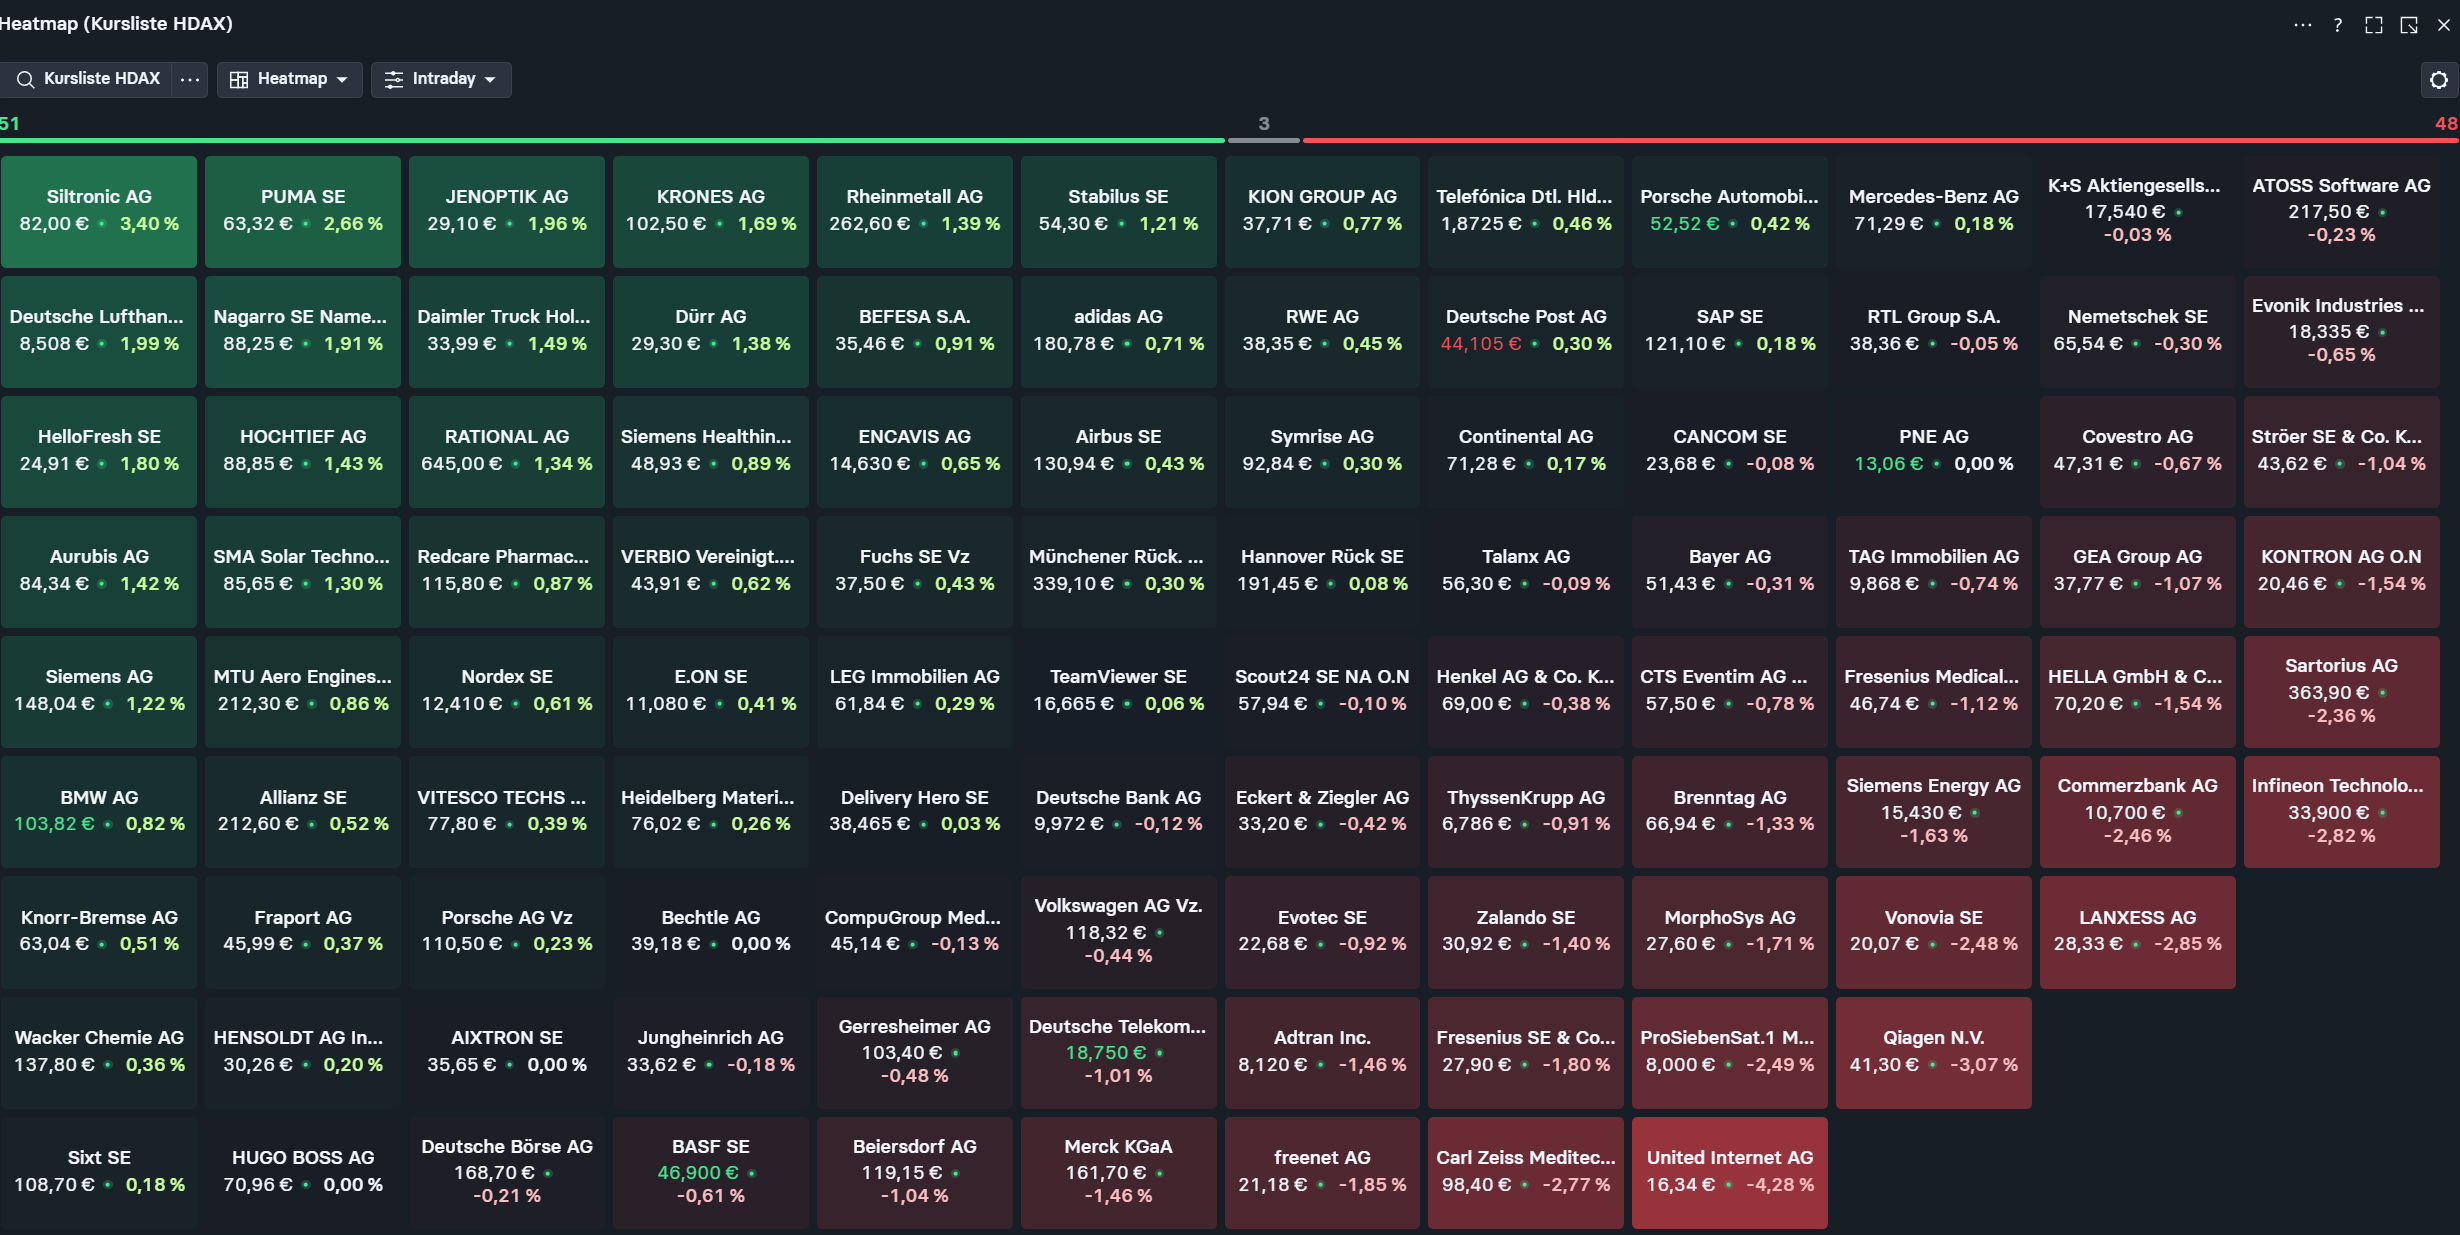Click the green gainers bar marked 51
This screenshot has height=1235, width=2460.
(612, 140)
